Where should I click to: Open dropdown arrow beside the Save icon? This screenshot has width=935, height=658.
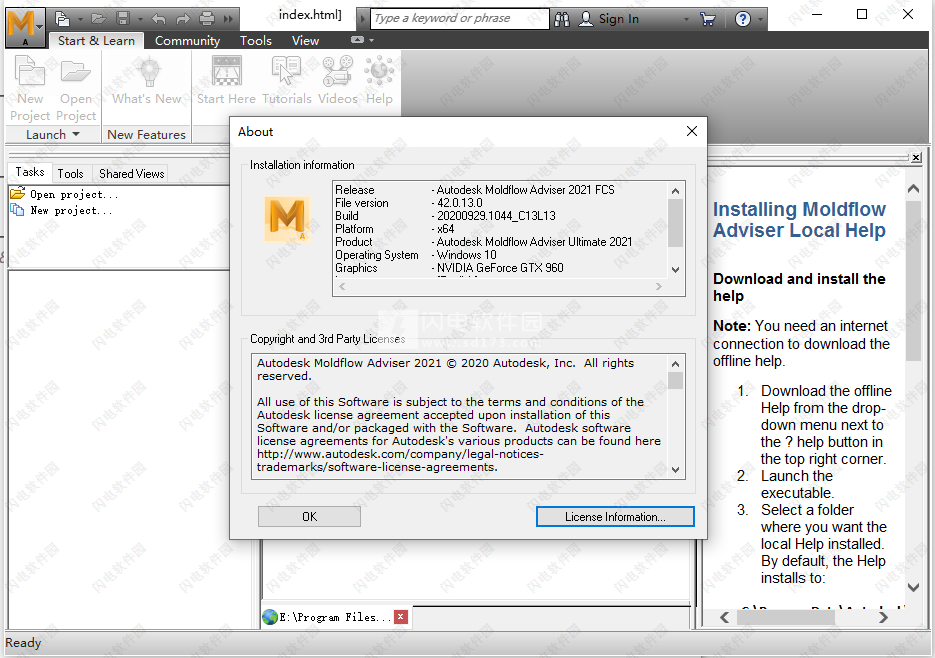point(140,20)
